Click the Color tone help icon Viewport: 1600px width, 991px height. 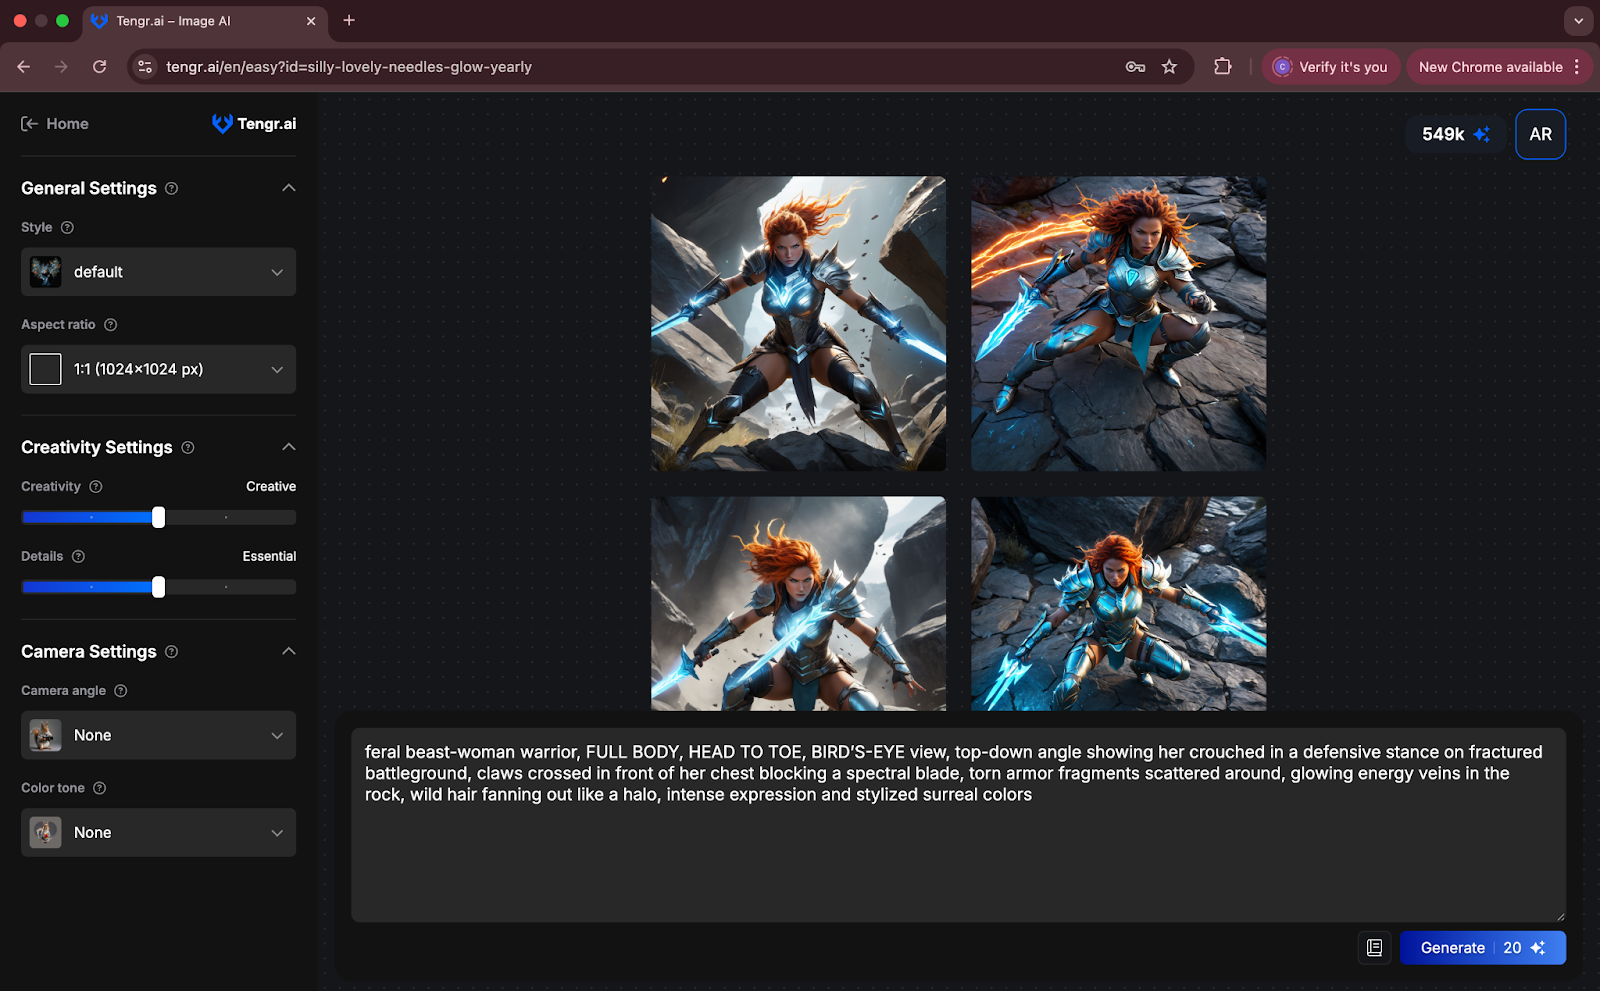pos(99,788)
